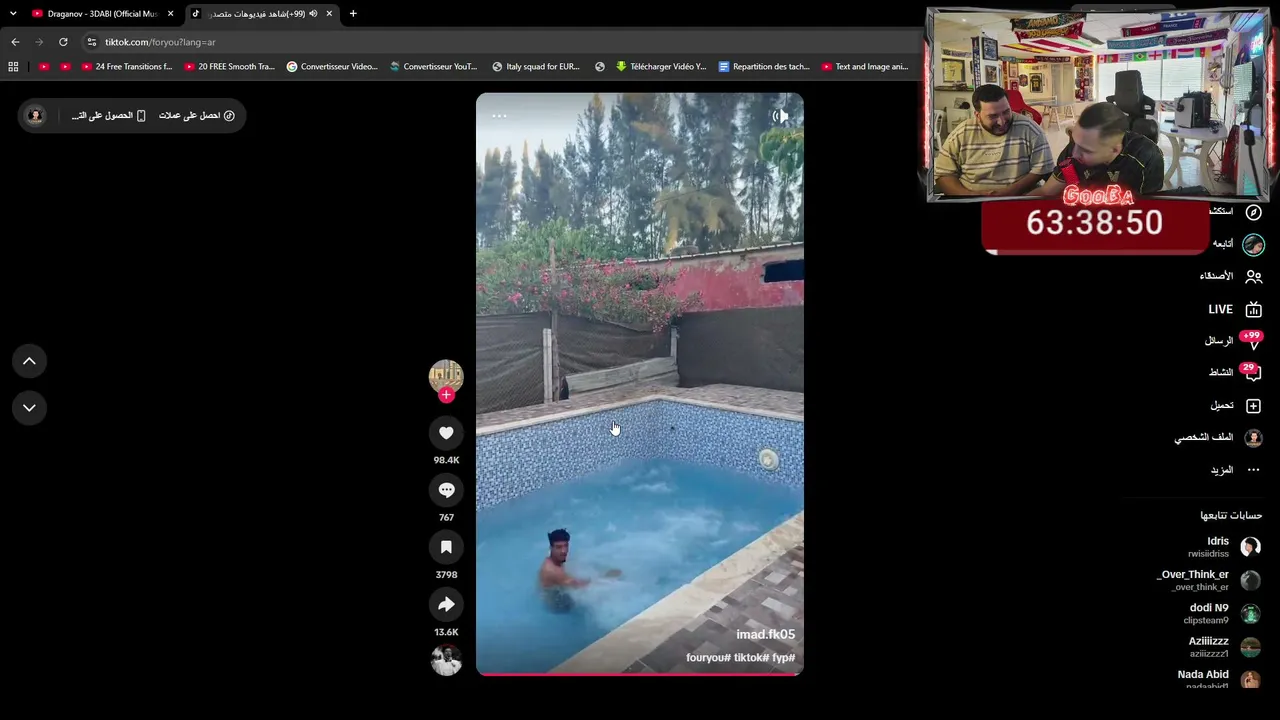This screenshot has height=720, width=1280.
Task: Open the 24 Free Transitions bookmark
Action: [127, 67]
